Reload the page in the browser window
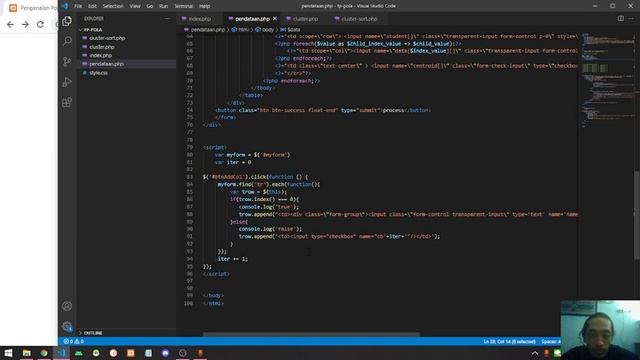640x360 pixels. 40,24
